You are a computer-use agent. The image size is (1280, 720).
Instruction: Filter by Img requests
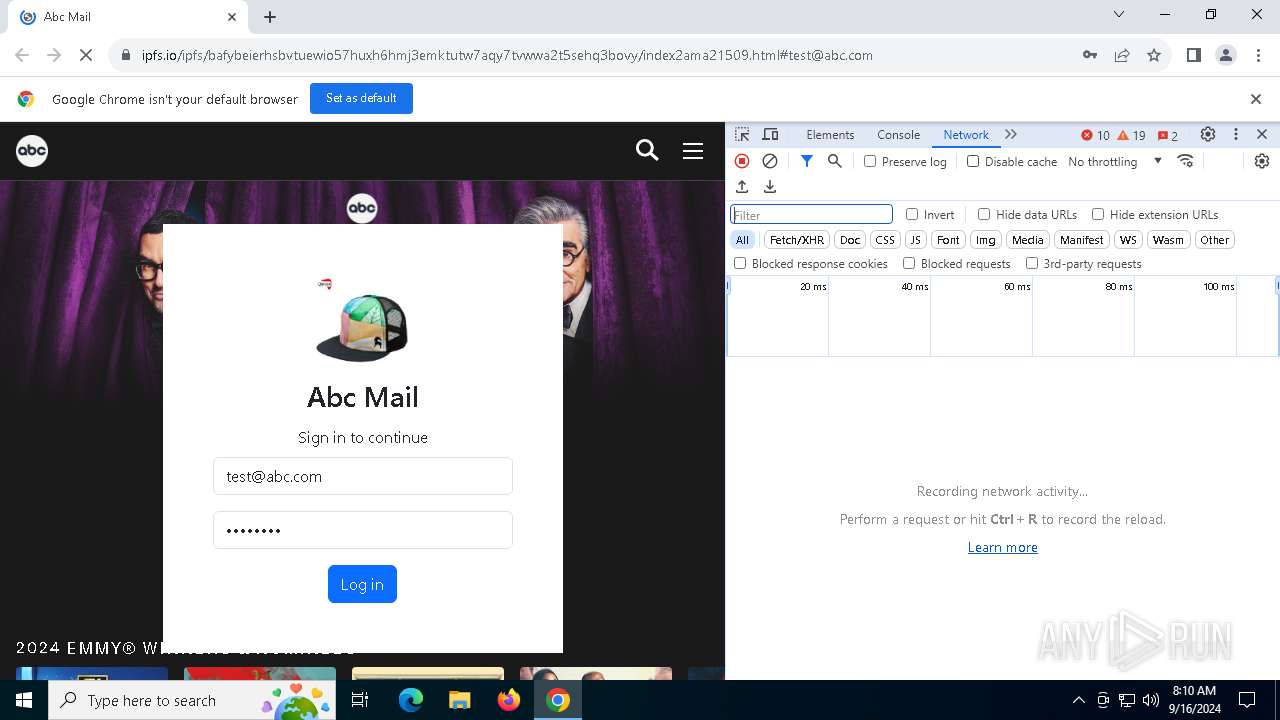coord(986,240)
